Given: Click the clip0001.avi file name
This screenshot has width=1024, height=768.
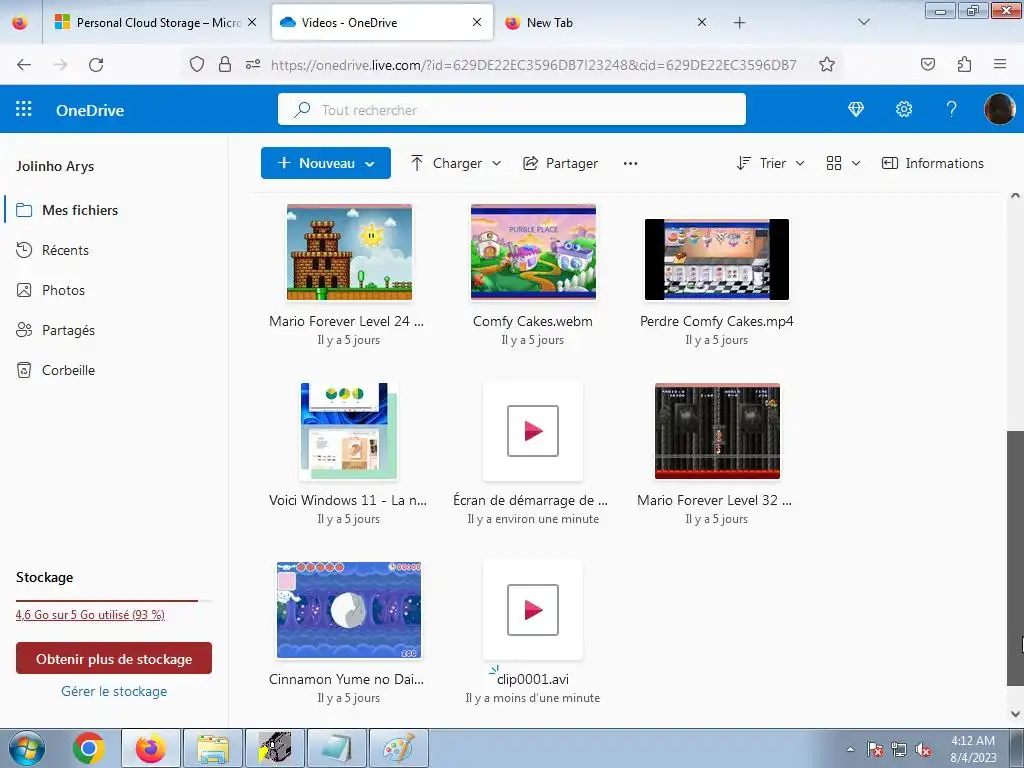Looking at the screenshot, I should tap(532, 679).
